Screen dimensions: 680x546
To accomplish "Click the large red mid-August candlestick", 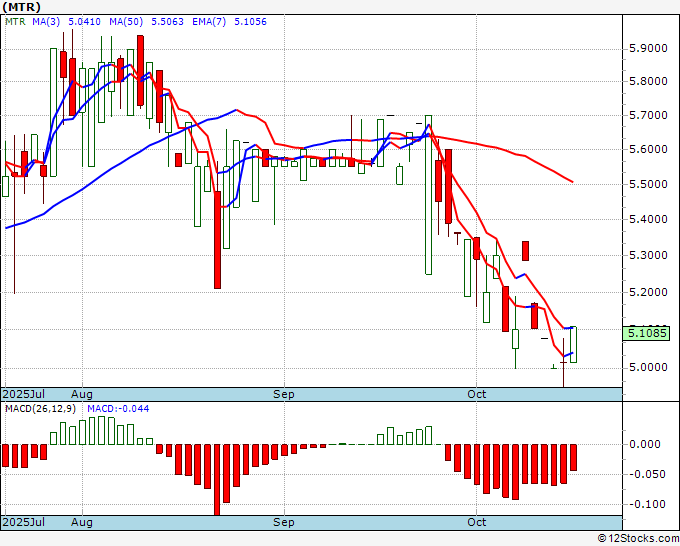I will click(x=217, y=240).
